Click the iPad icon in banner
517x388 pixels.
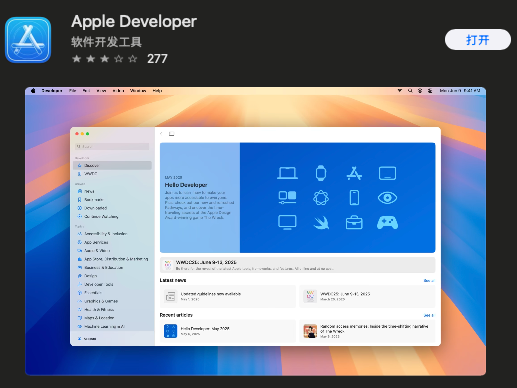coord(387,173)
